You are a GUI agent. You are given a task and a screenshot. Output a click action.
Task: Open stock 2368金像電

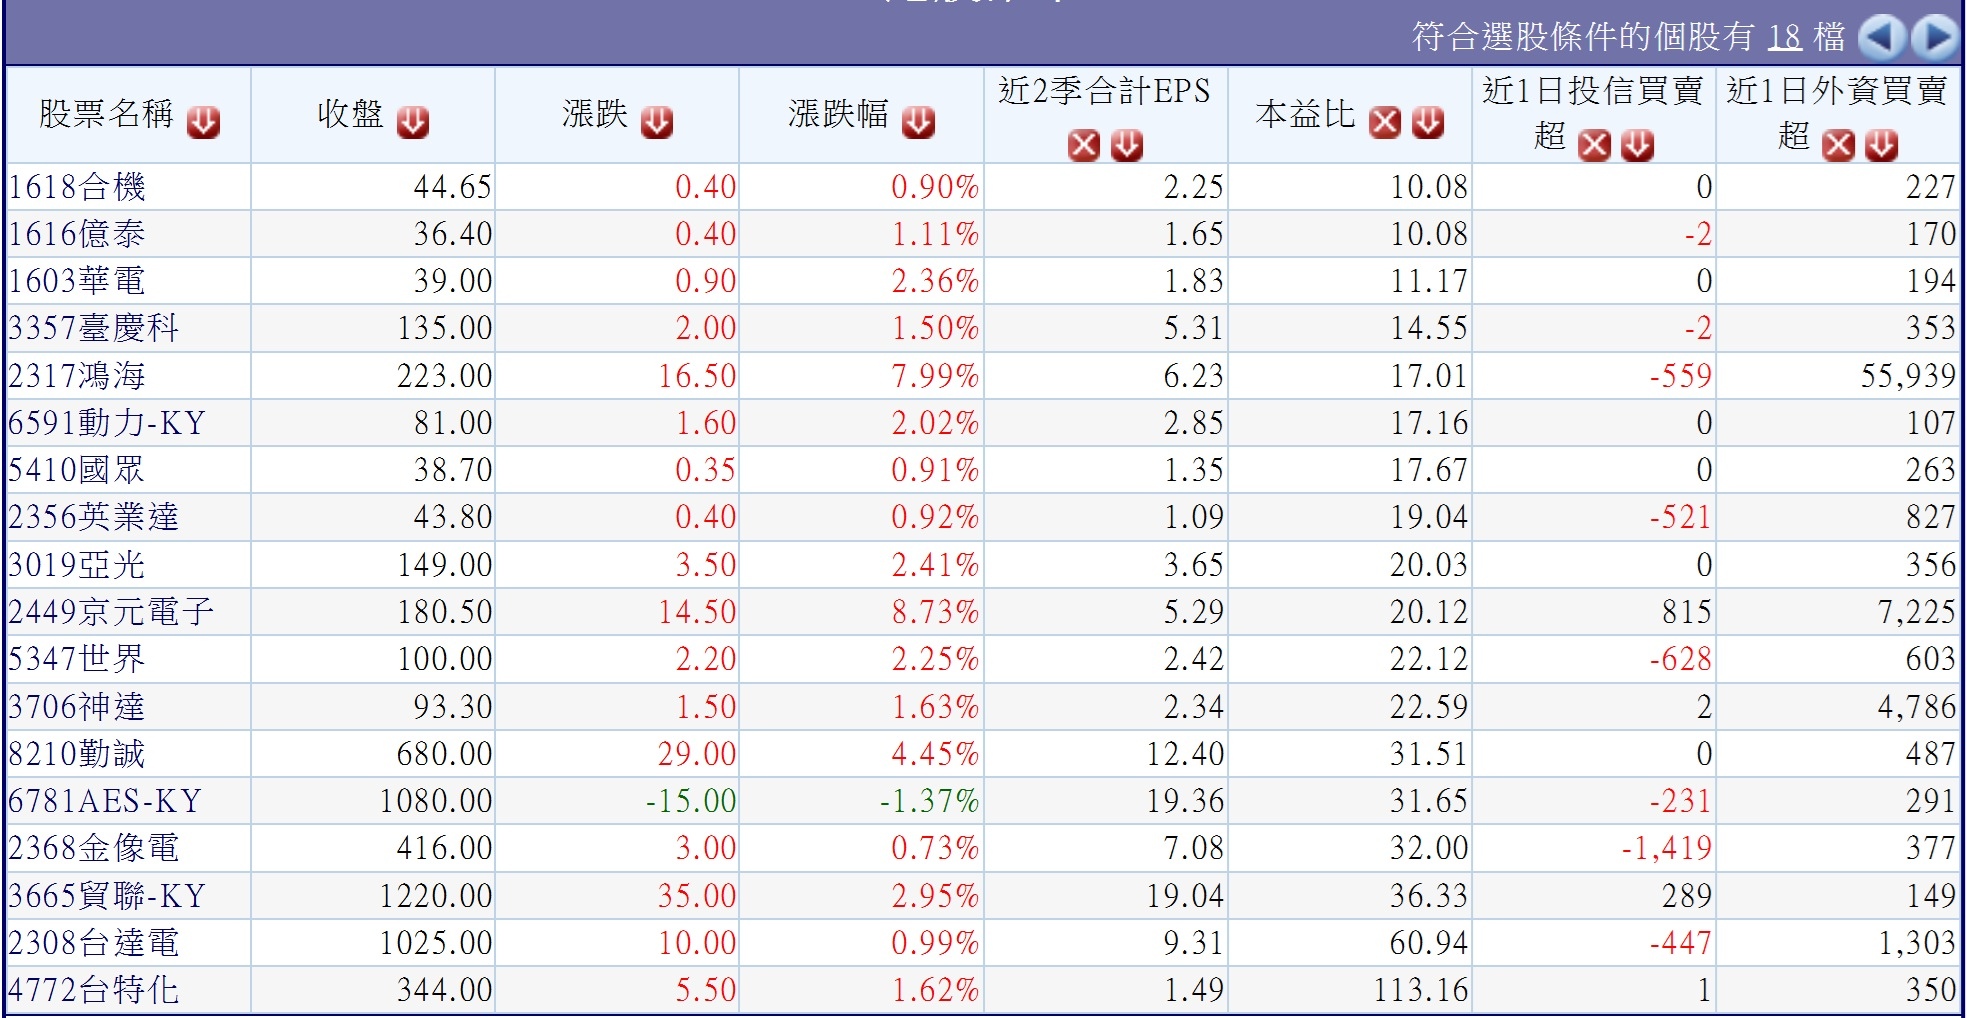pos(94,848)
